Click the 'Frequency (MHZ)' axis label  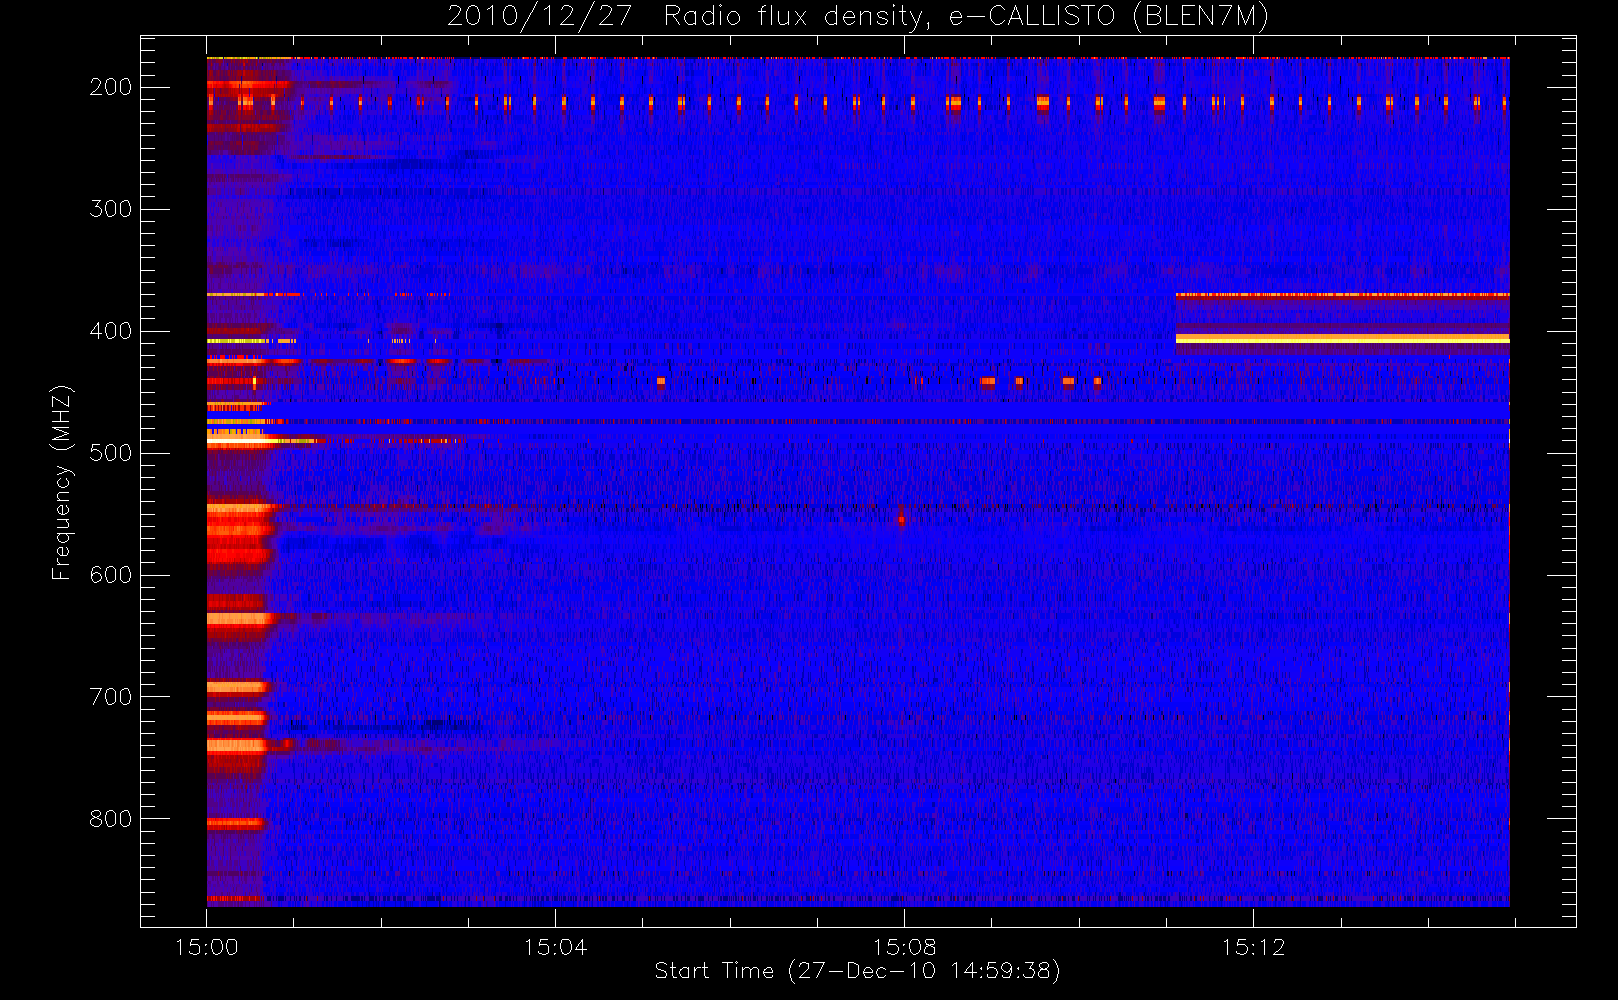[x=62, y=482]
